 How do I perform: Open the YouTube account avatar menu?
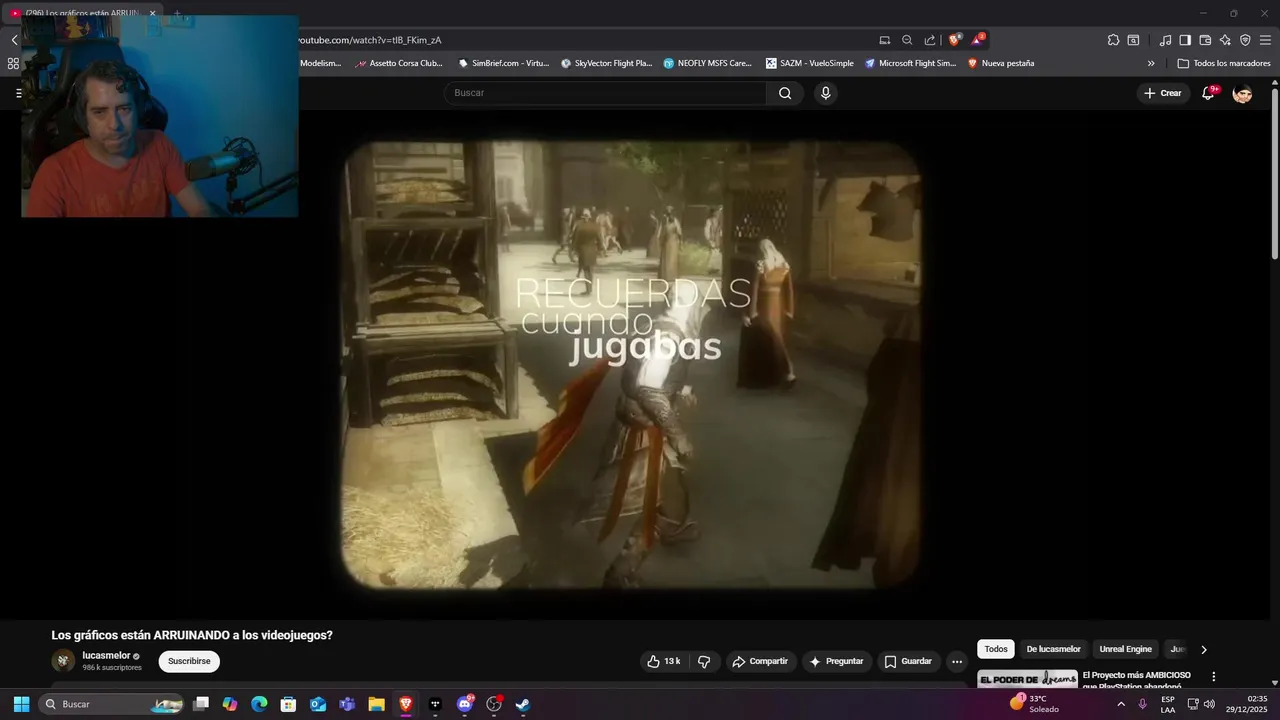tap(1242, 93)
